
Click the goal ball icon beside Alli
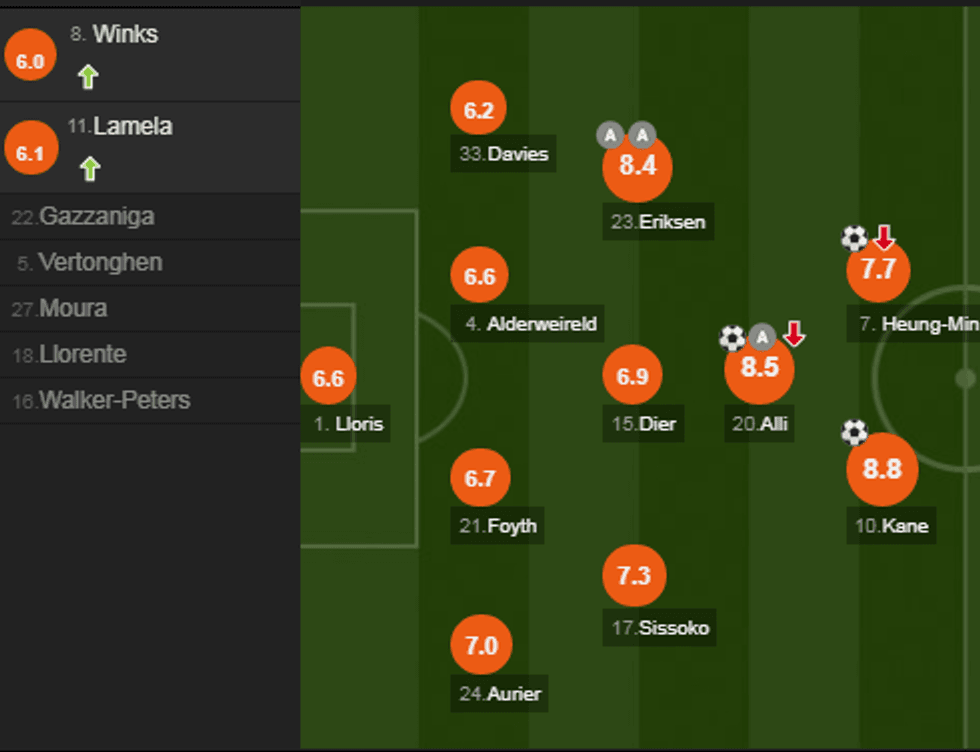(x=732, y=338)
